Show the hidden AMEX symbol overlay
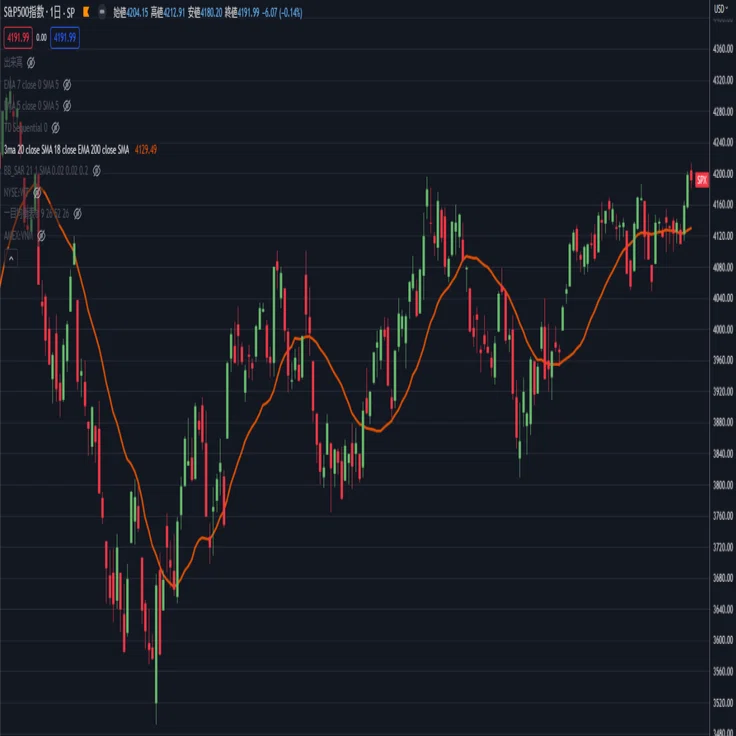This screenshot has height=736, width=736. [x=41, y=235]
